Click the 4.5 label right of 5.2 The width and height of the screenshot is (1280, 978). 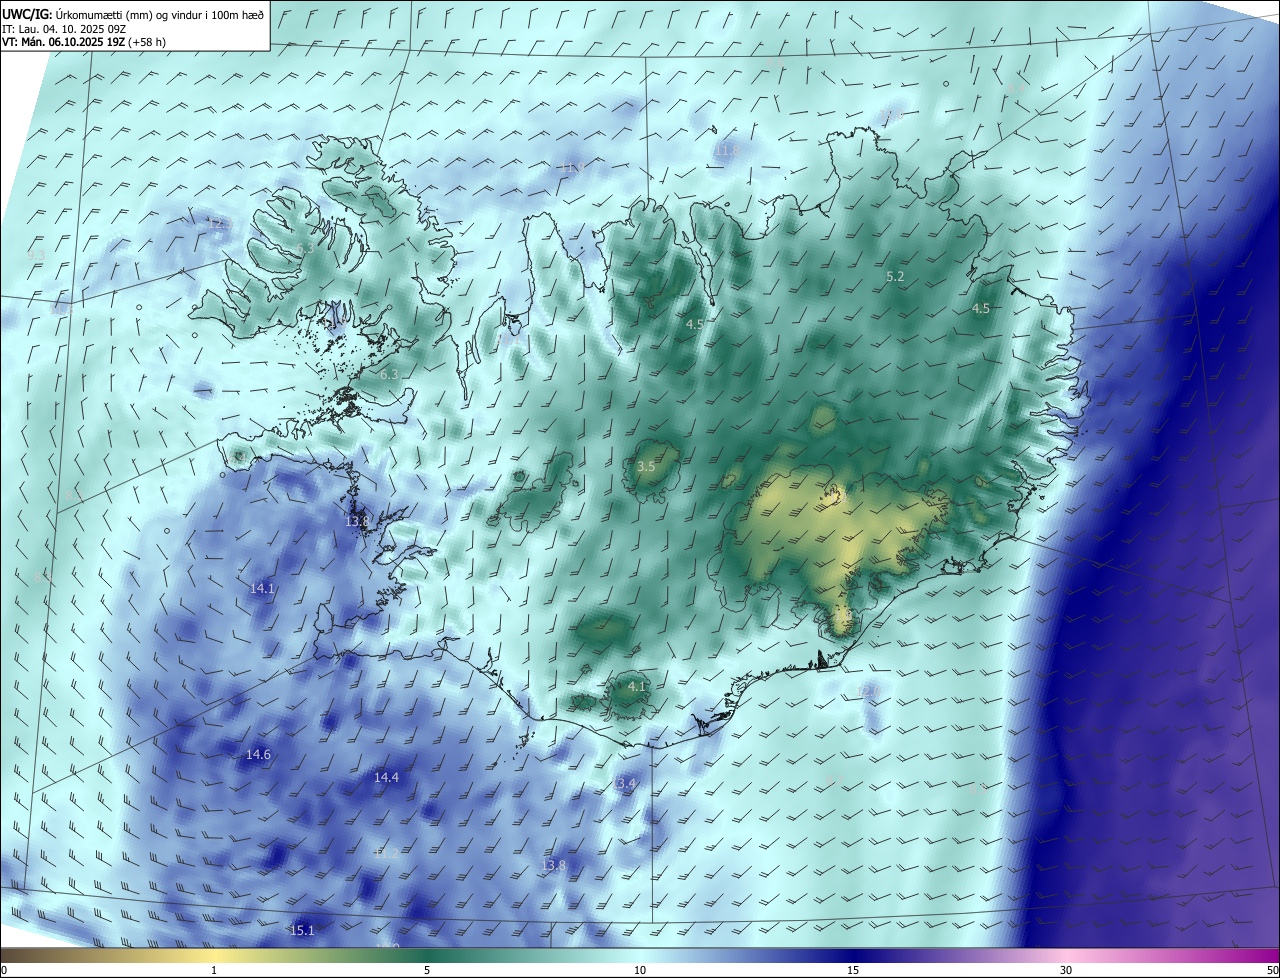pos(980,308)
